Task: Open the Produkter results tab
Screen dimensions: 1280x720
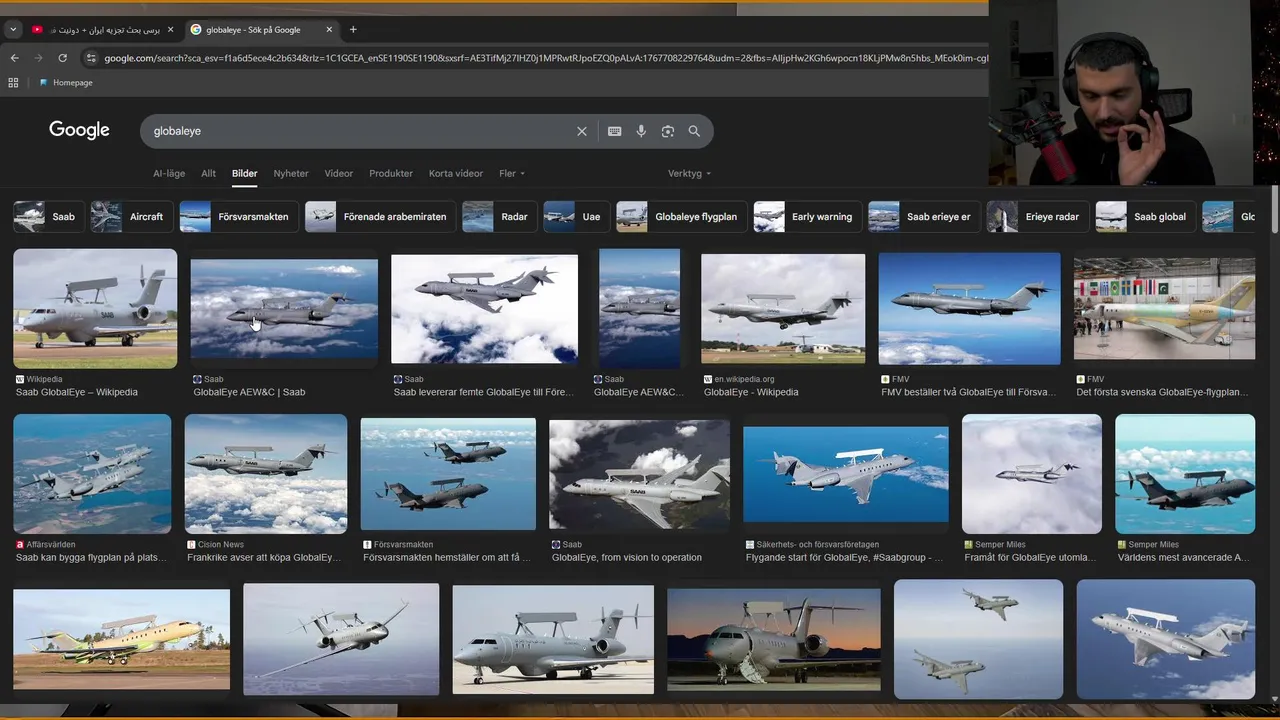Action: click(391, 173)
